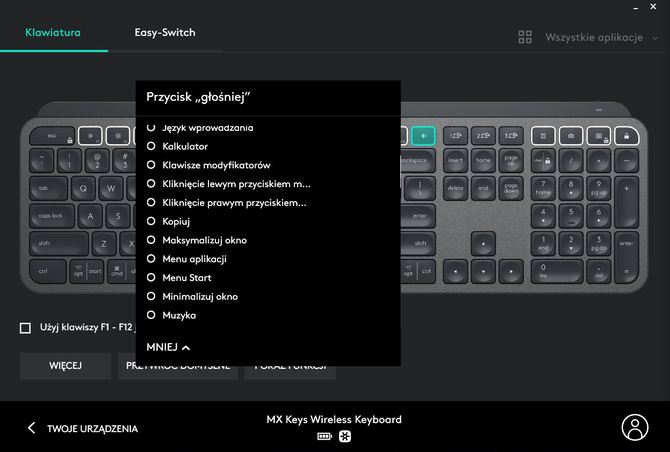The width and height of the screenshot is (670, 452).
Task: Click the esc key on keyboard image
Action: click(52, 136)
